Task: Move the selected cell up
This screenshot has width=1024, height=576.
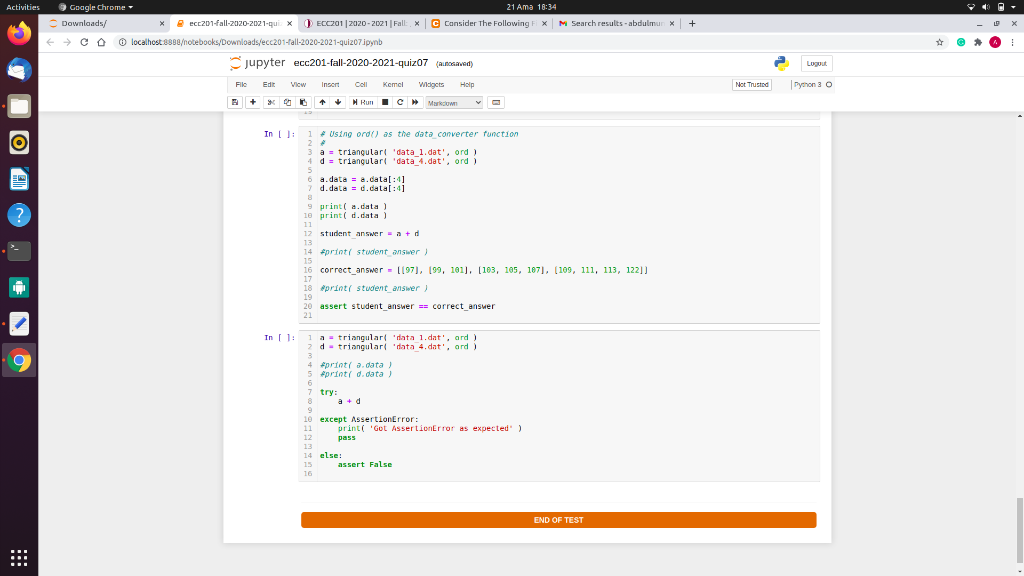Action: [x=320, y=102]
